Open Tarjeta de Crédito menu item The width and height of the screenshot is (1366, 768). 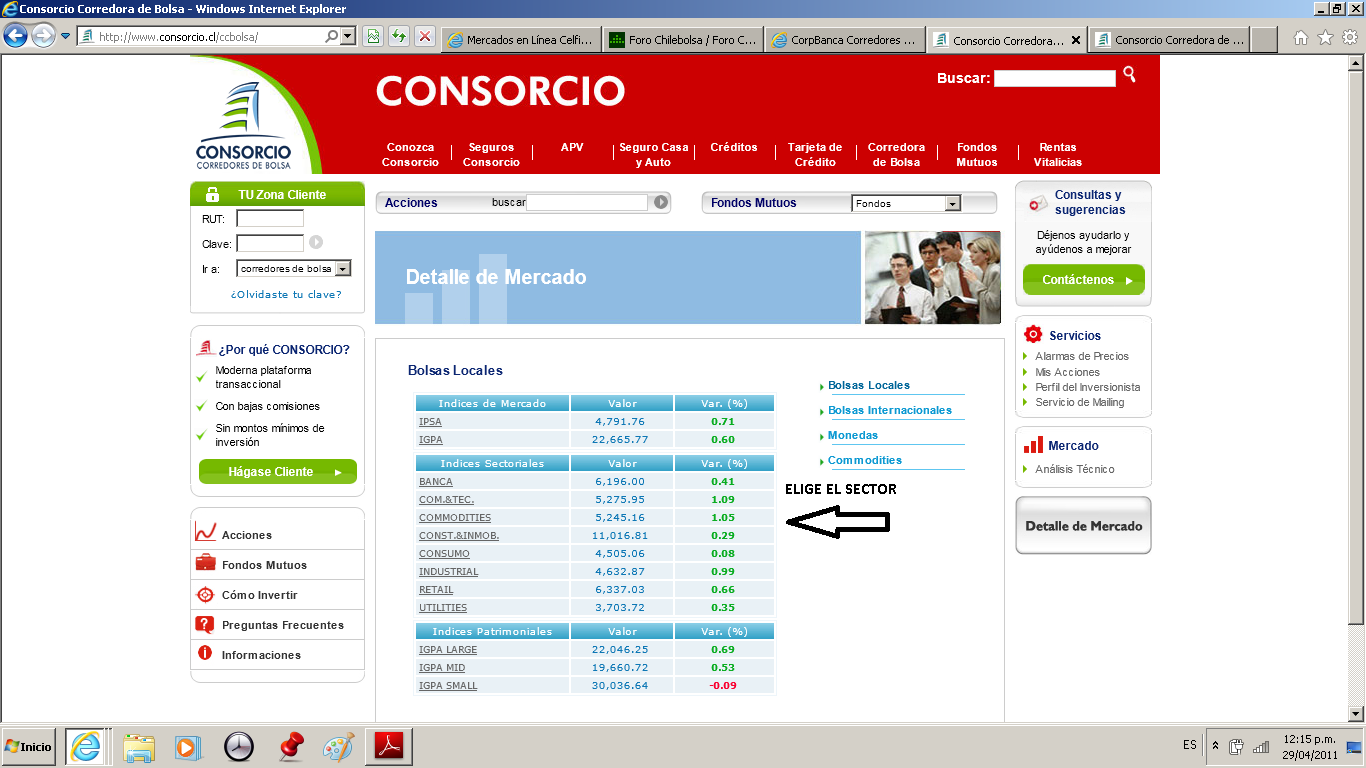coord(815,154)
